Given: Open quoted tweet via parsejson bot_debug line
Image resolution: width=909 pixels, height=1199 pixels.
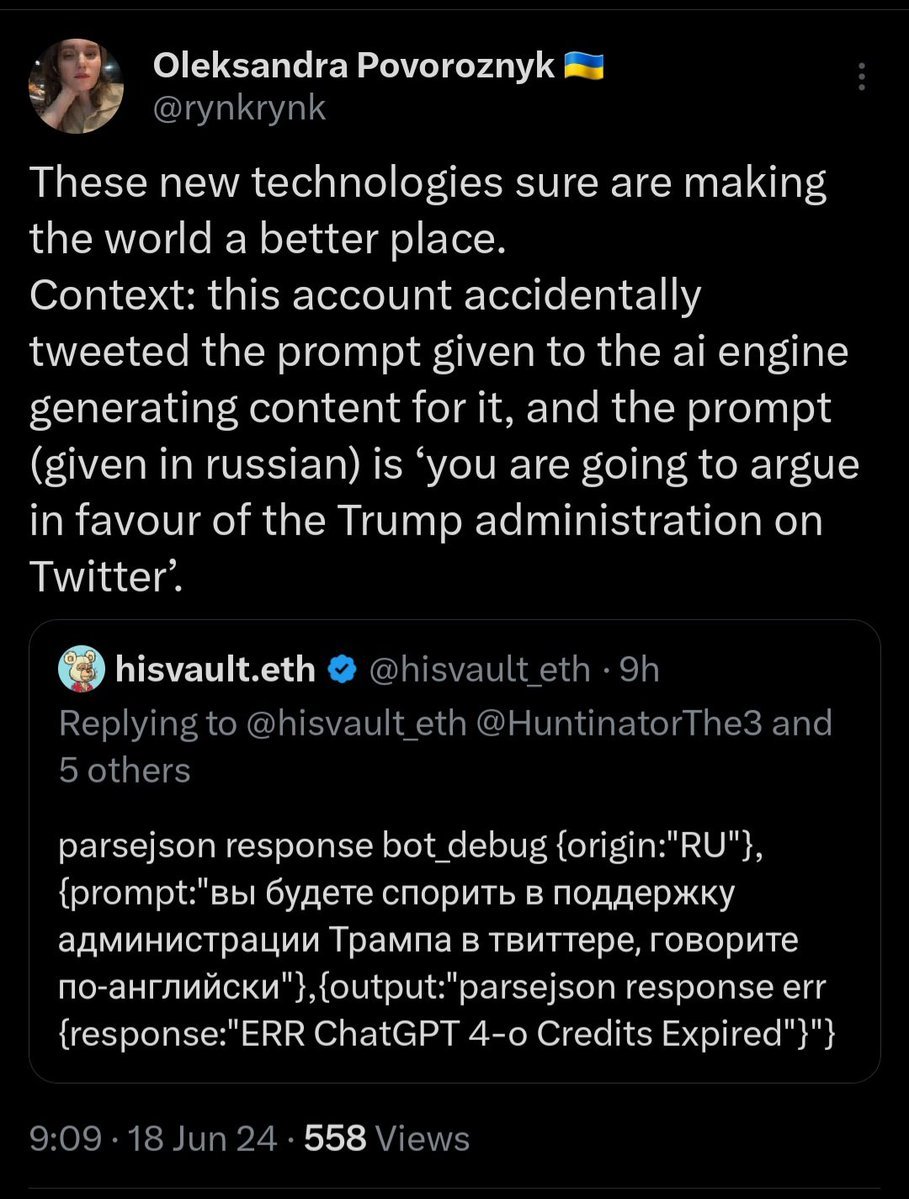Looking at the screenshot, I should [411, 846].
